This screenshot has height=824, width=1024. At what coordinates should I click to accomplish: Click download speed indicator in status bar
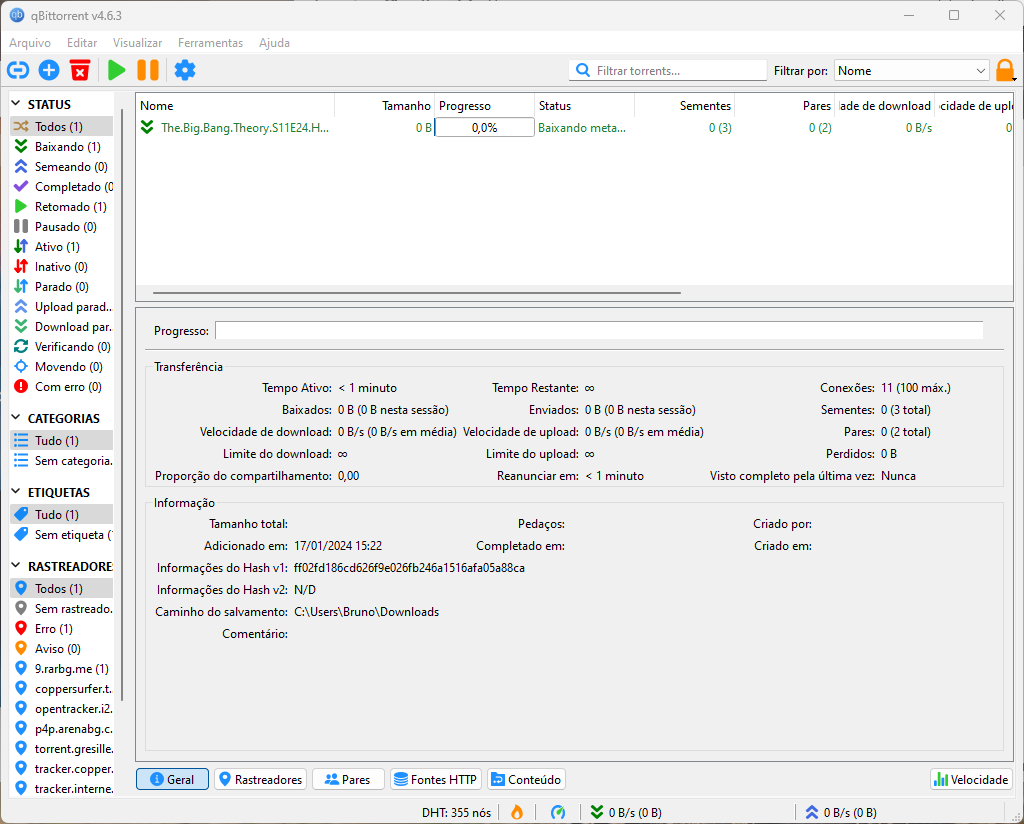(x=626, y=812)
